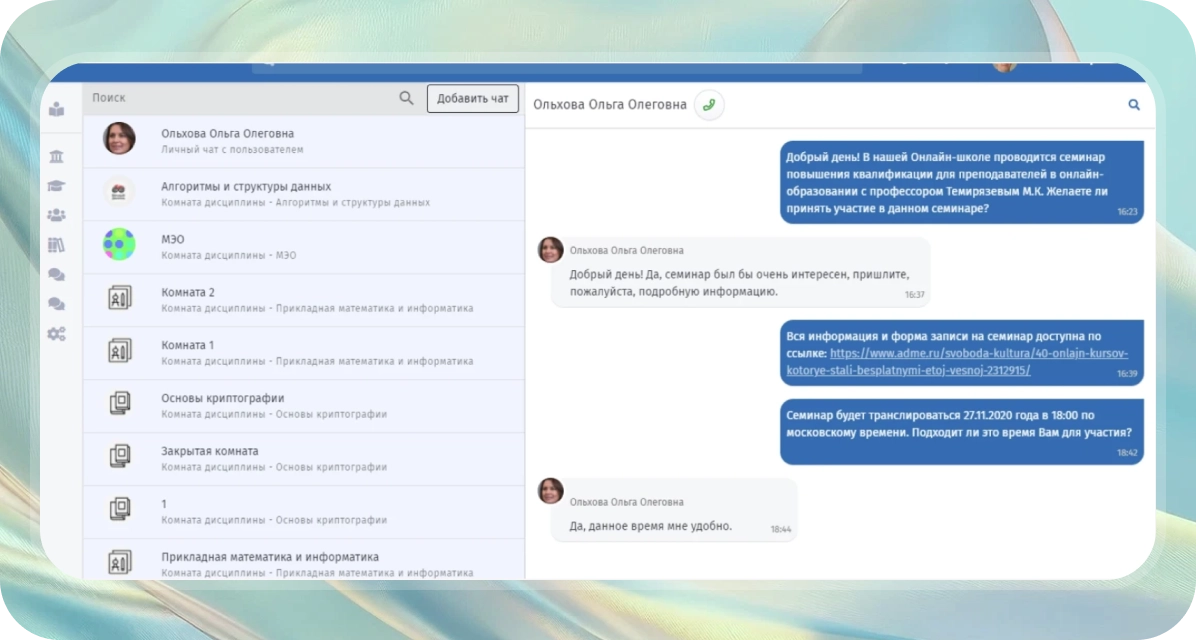Open the Основы криптографии chat title
Image resolution: width=1196 pixels, height=640 pixels.
click(223, 398)
